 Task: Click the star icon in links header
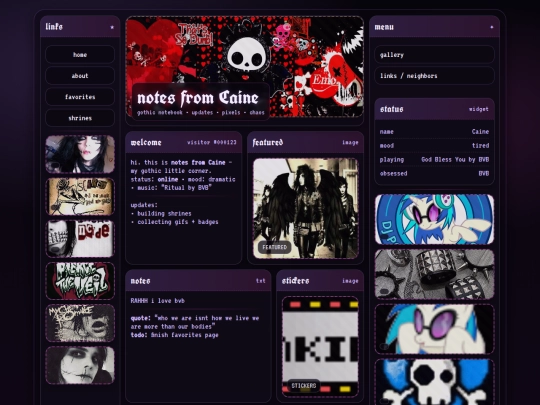click(x=112, y=27)
